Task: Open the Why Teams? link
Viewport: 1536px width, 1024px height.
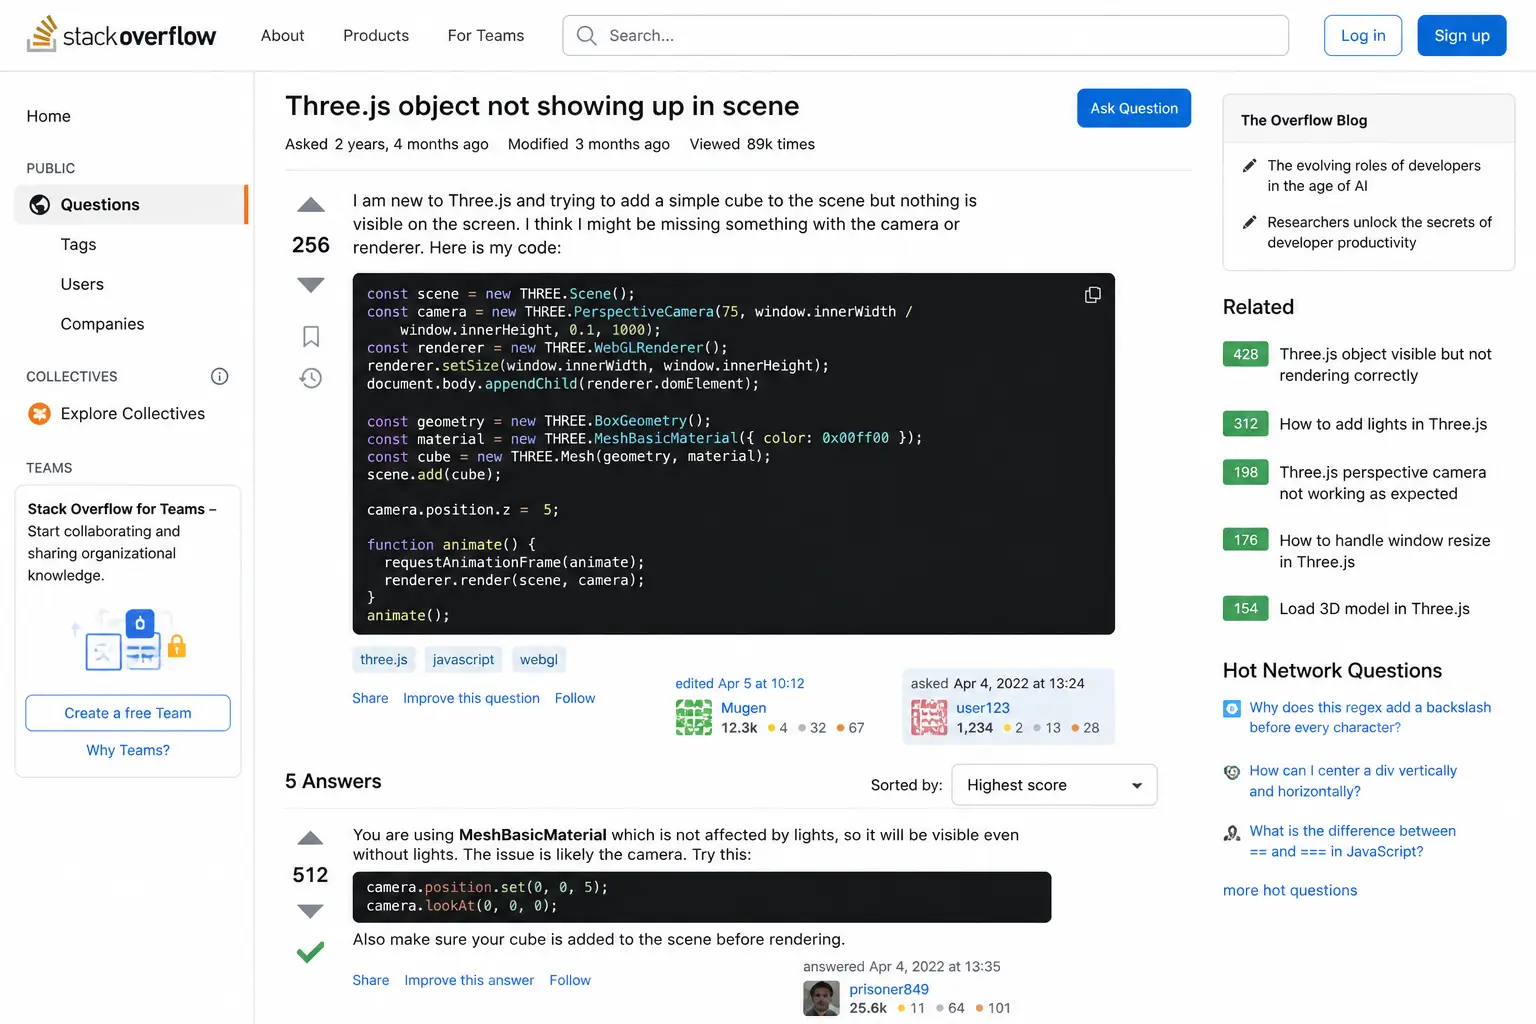Action: click(128, 750)
